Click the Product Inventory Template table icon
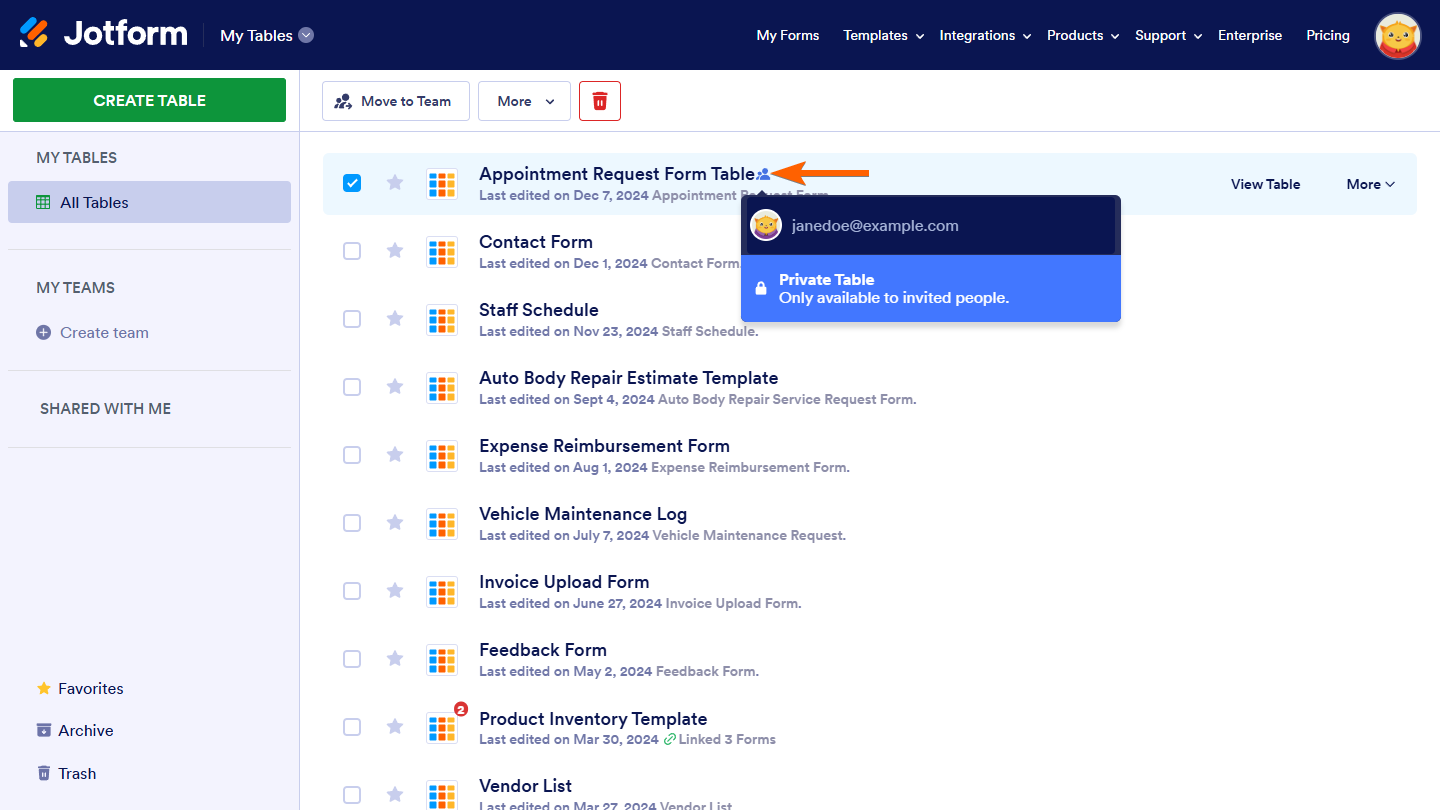This screenshot has width=1440, height=810. pyautogui.click(x=442, y=727)
